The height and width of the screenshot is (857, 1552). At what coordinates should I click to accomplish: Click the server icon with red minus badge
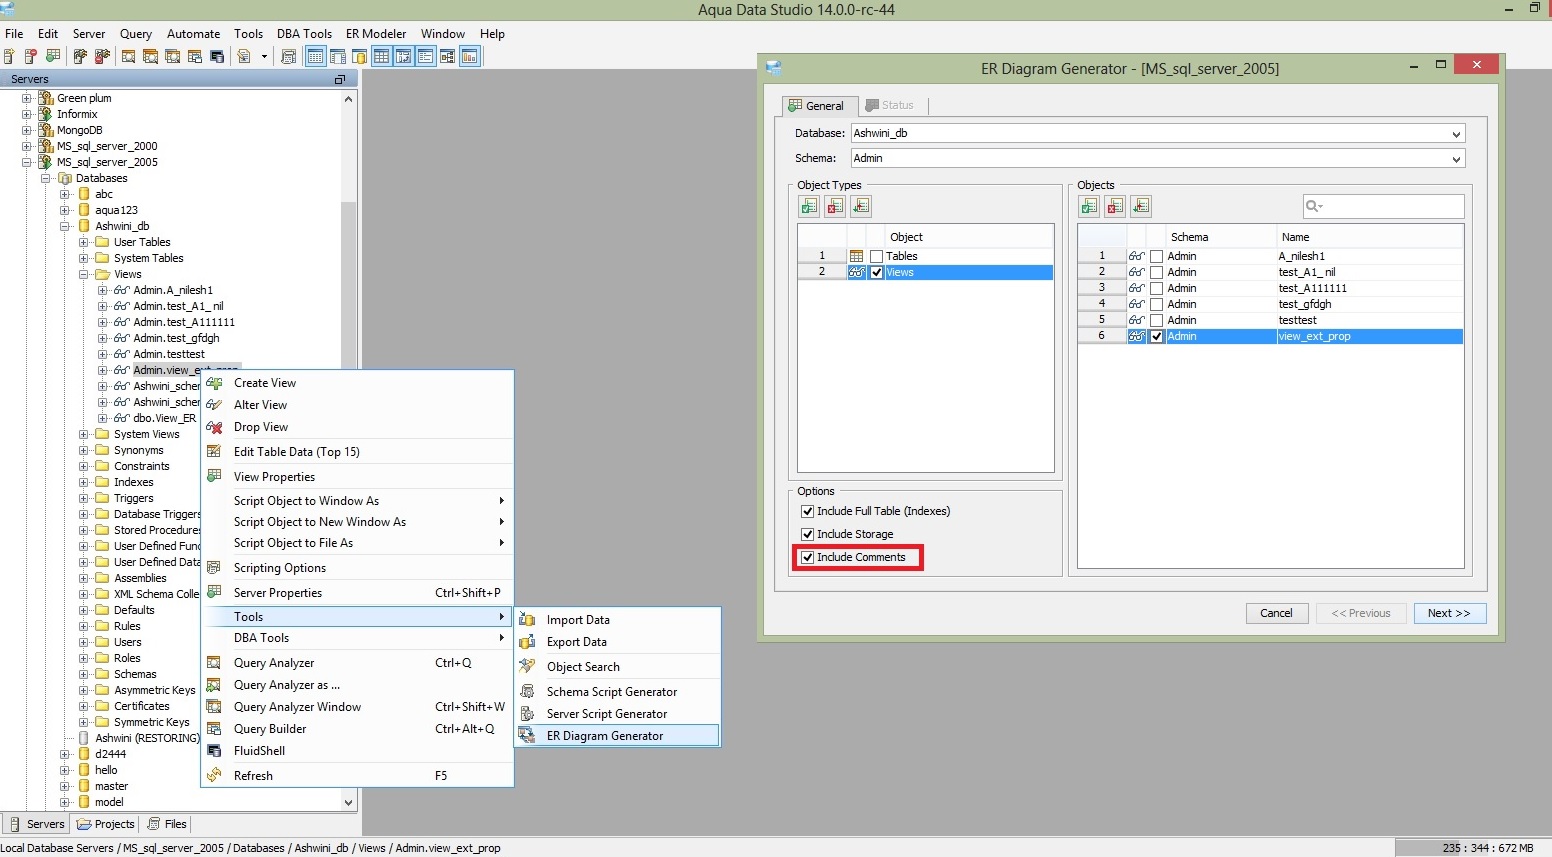[31, 57]
